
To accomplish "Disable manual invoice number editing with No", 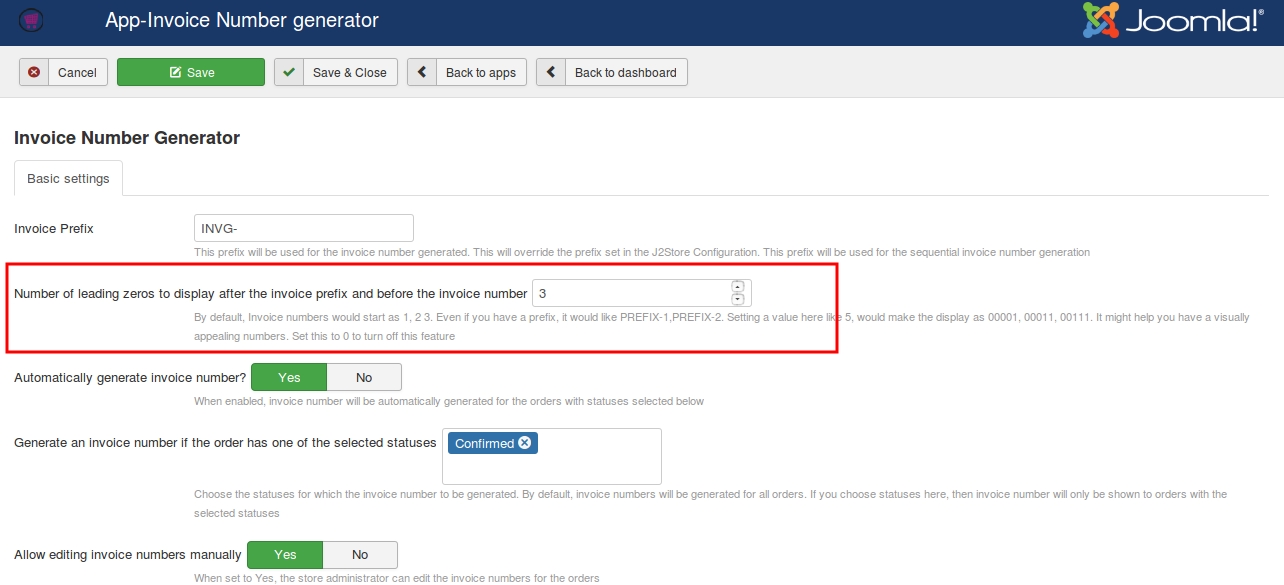I will (360, 555).
